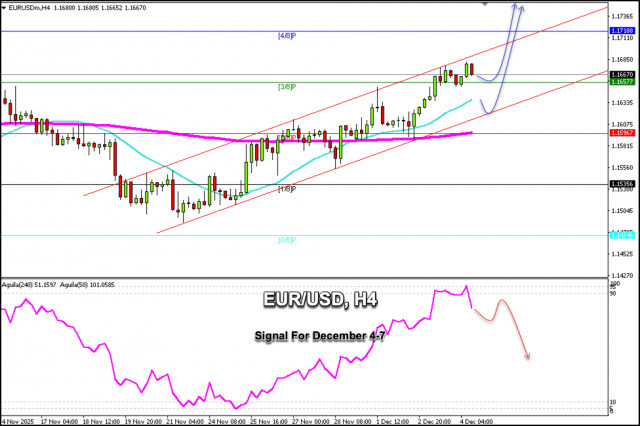Click the oscillator scale value 90
The width and height of the screenshot is (640, 426).
pos(613,293)
